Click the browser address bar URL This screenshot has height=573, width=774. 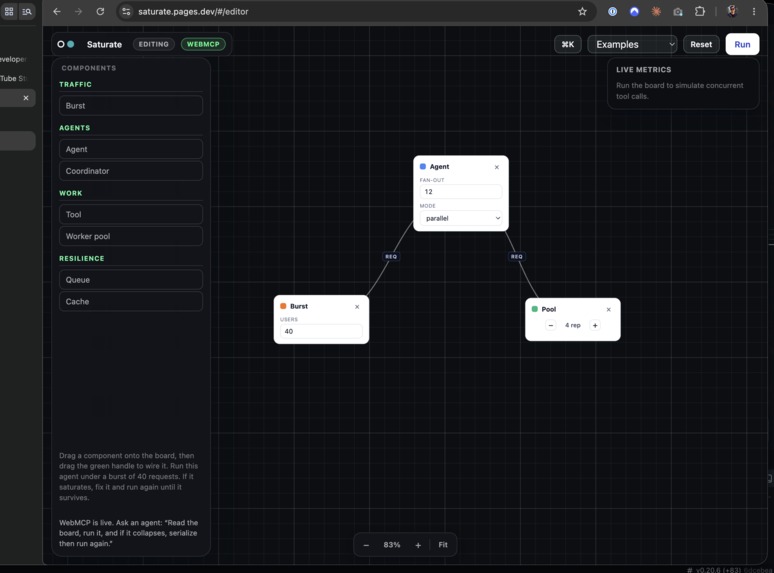194,11
